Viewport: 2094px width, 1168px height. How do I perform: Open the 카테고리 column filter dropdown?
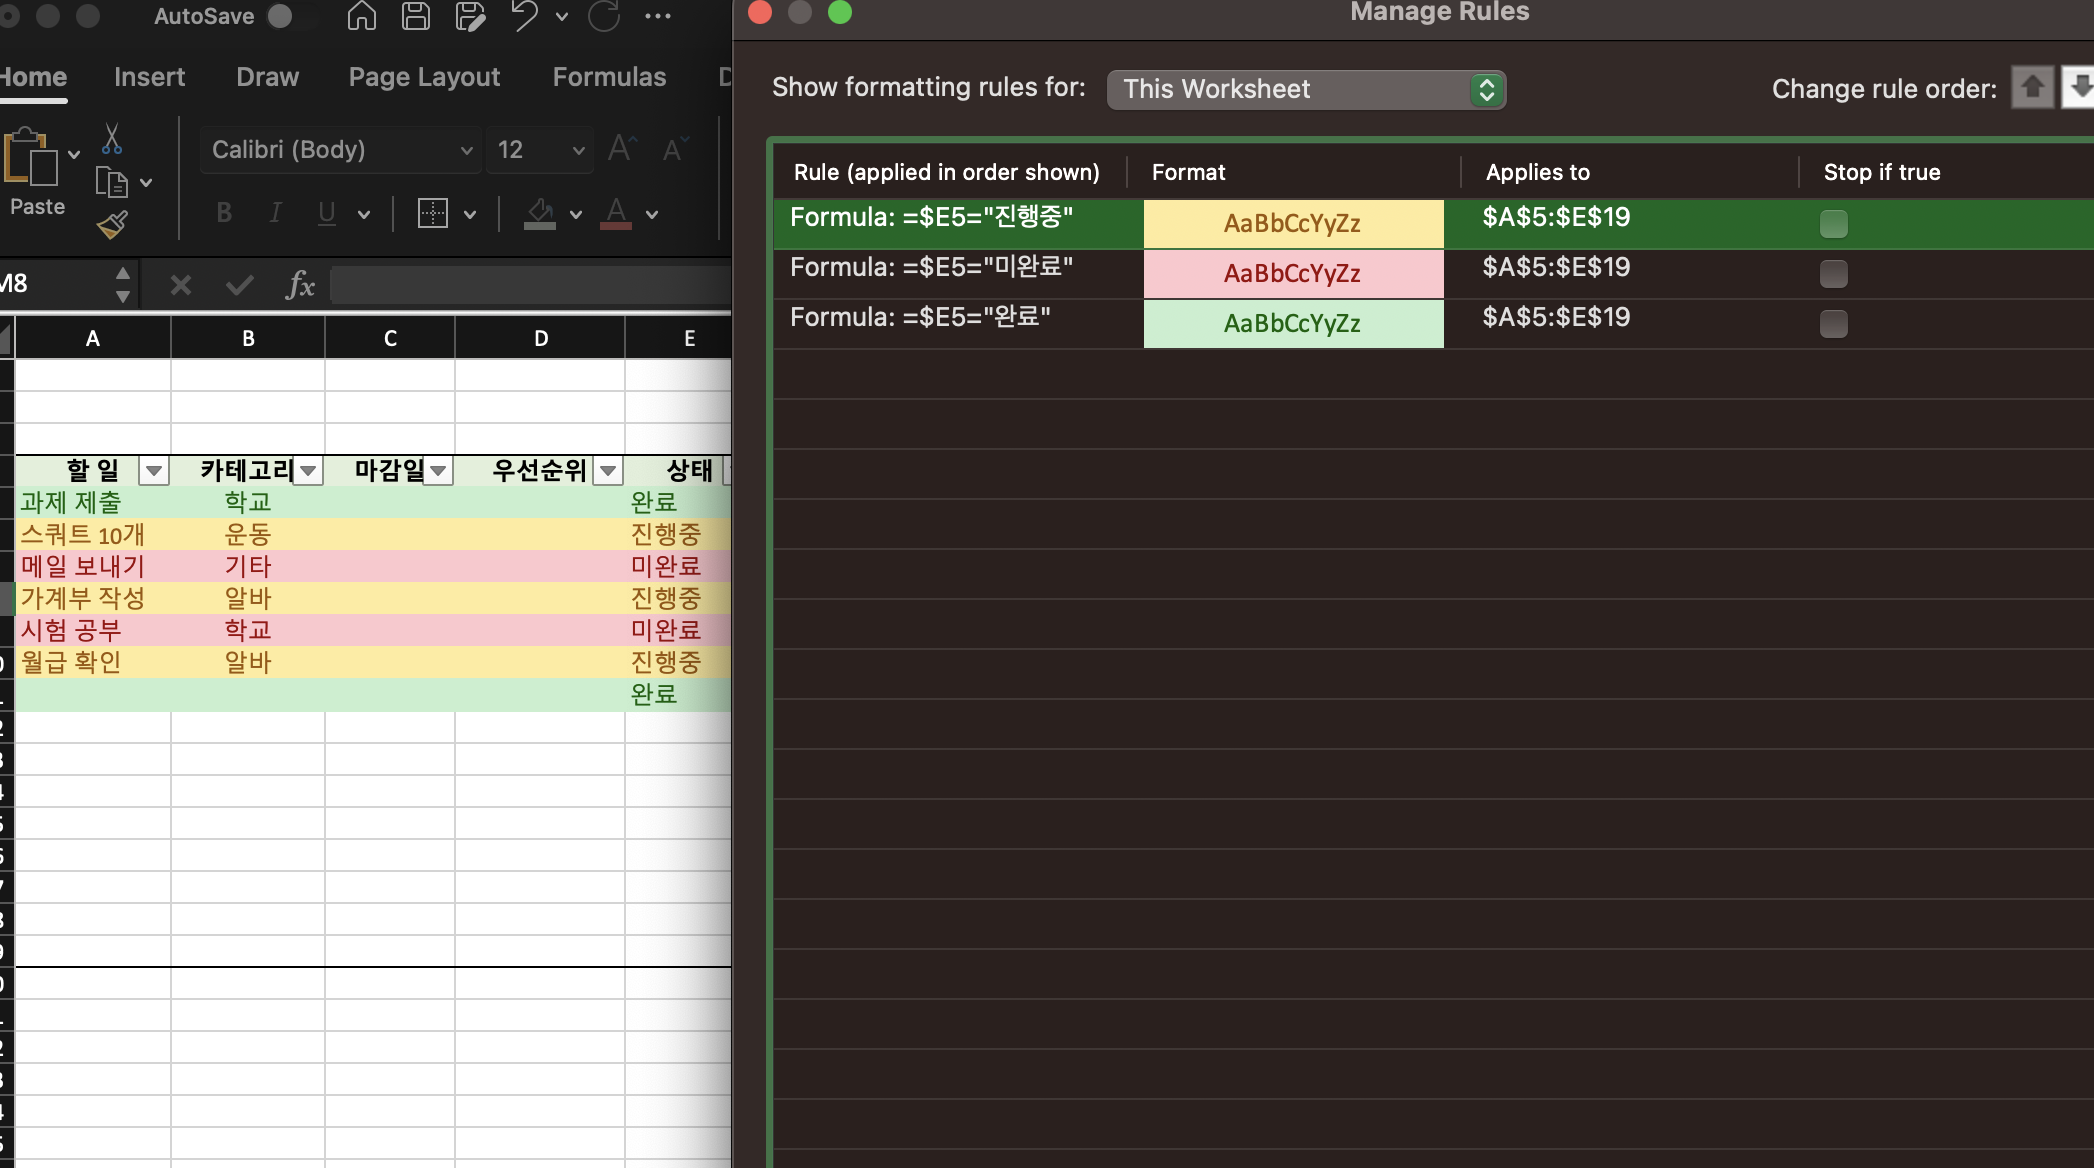point(309,470)
